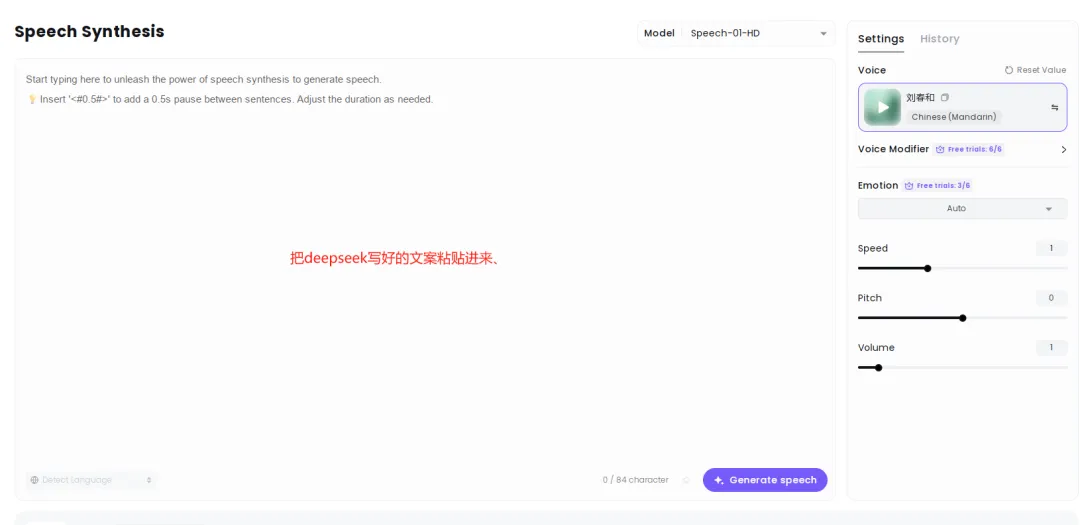The image size is (1080, 525).
Task: Play the 刘春和 voice preview
Action: pyautogui.click(x=882, y=107)
